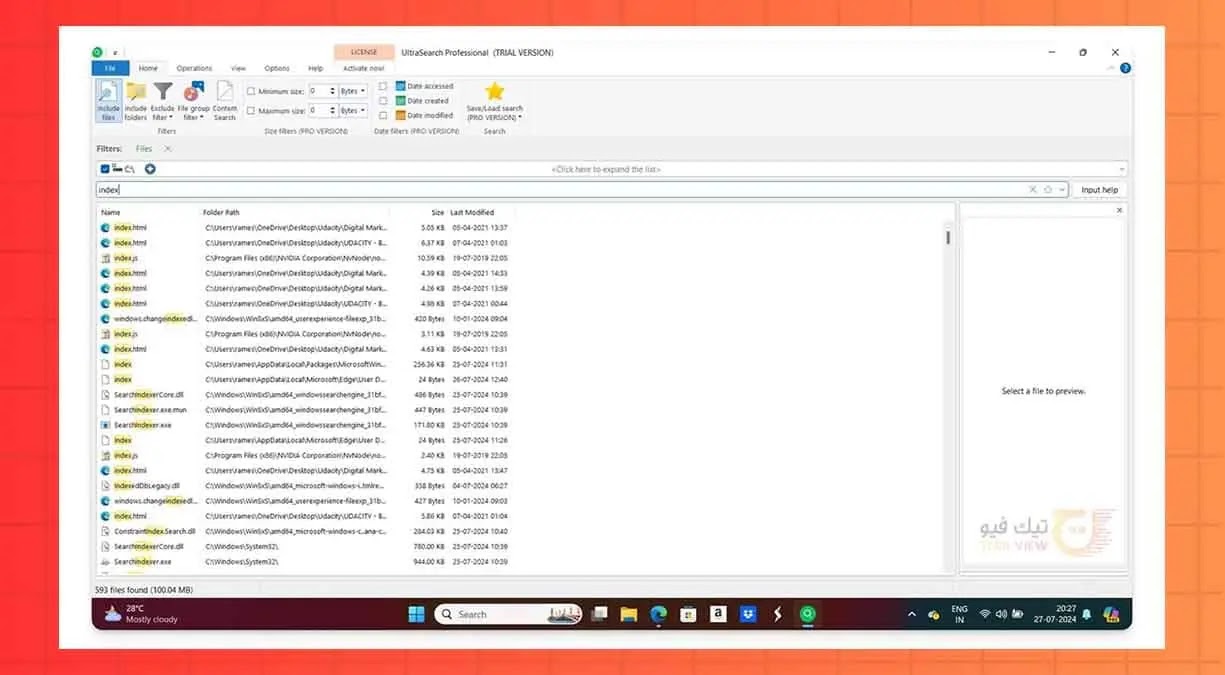Viewport: 1225px width, 675px height.
Task: Switch to the Home tab
Action: click(x=148, y=68)
